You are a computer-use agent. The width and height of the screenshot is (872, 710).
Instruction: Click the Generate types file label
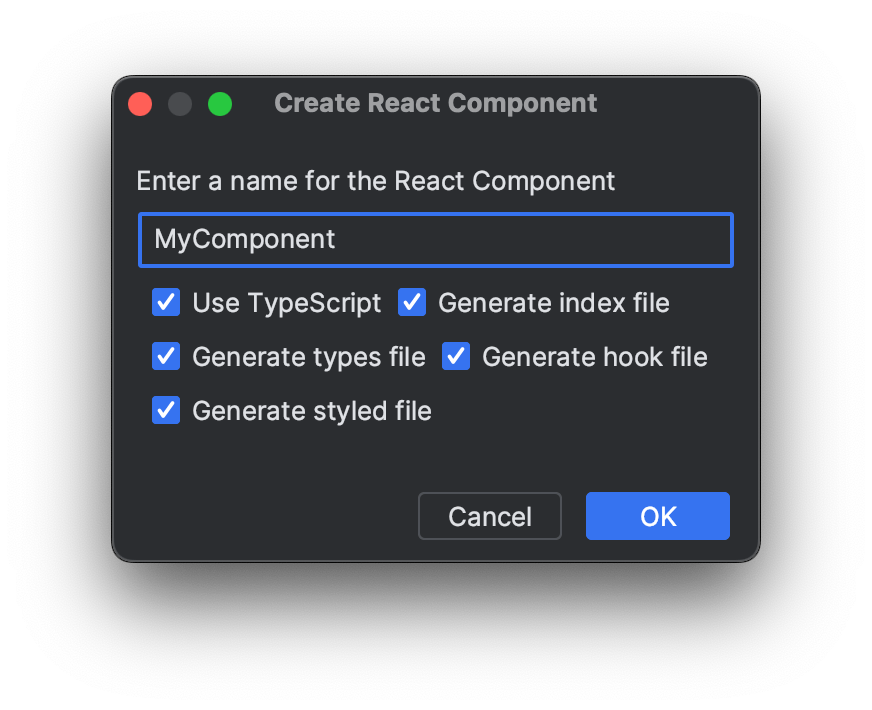(x=308, y=356)
